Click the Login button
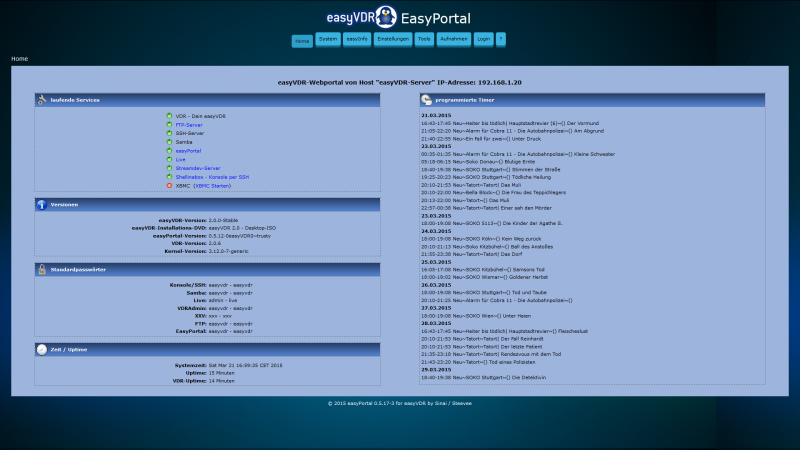800x450 pixels. click(484, 40)
